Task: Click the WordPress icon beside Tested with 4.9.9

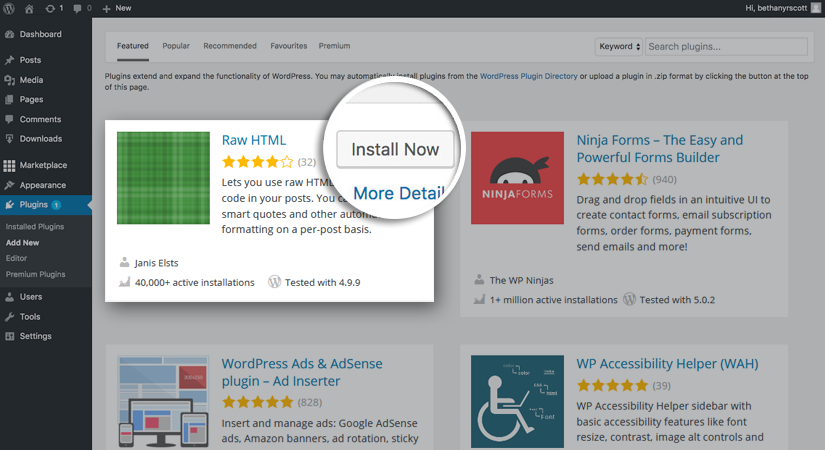Action: pyautogui.click(x=274, y=282)
